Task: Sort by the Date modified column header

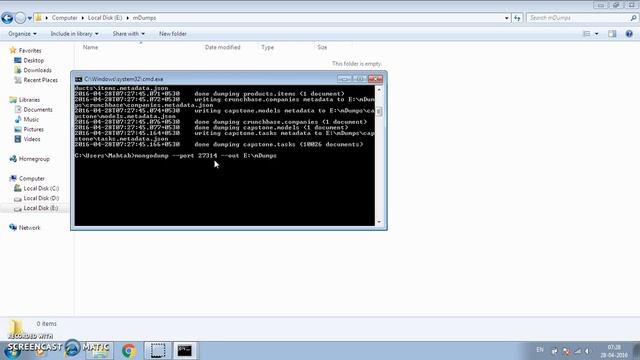Action: tap(222, 47)
